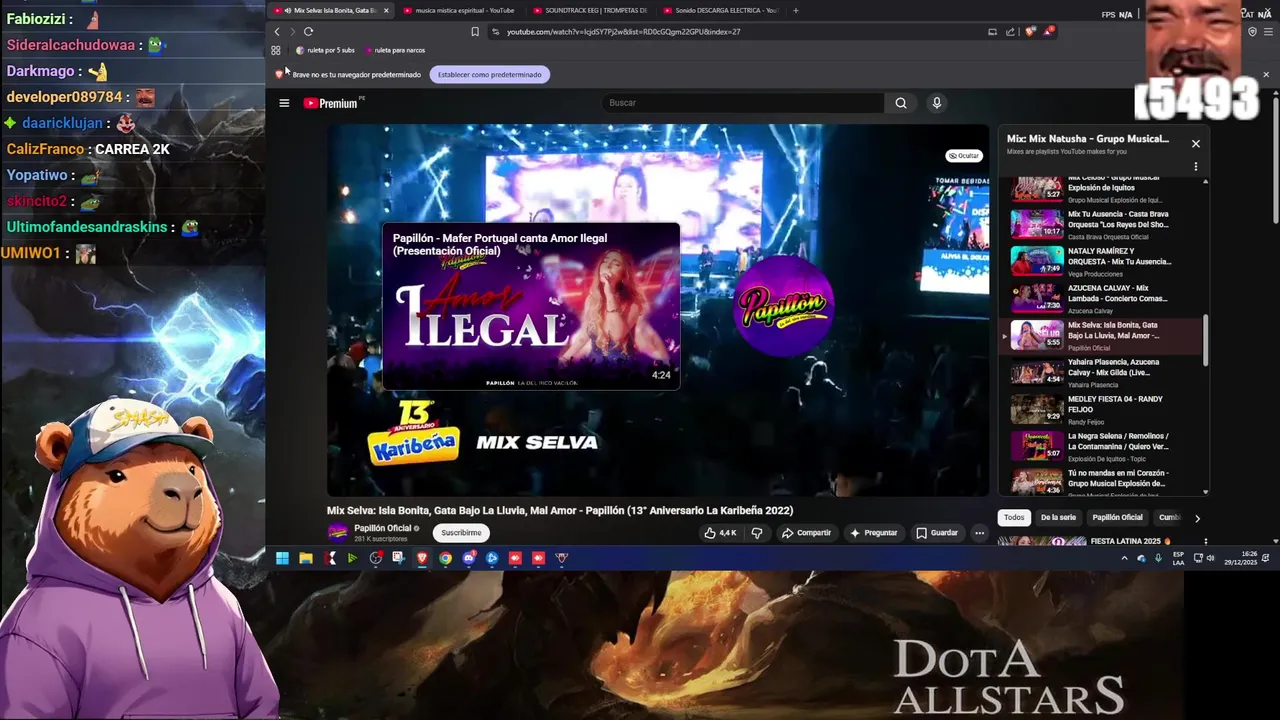Play NATALY RAMÍREZ Y ORQUESTA playlist item

tap(1100, 261)
